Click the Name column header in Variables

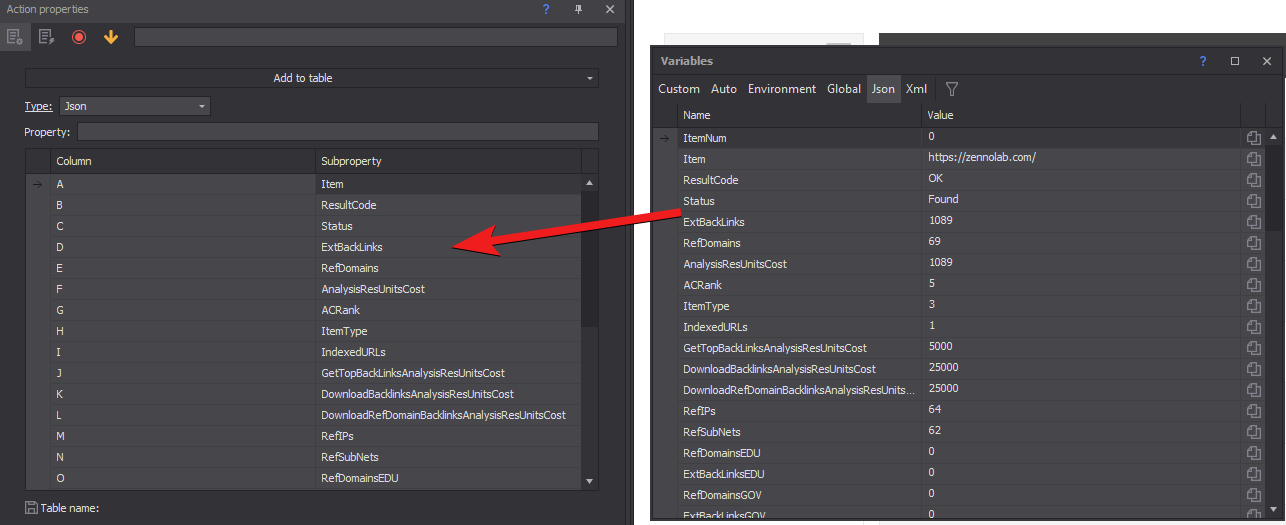coord(799,115)
